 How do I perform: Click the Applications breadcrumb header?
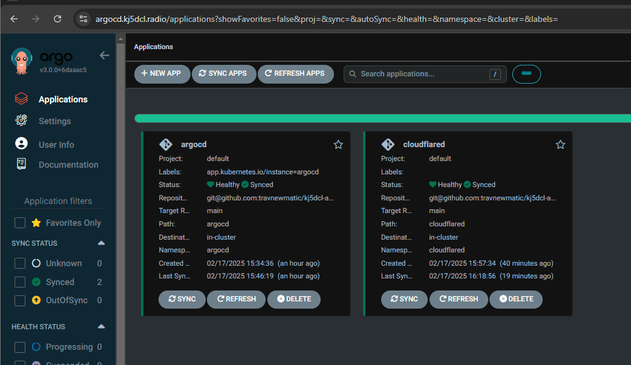point(153,47)
